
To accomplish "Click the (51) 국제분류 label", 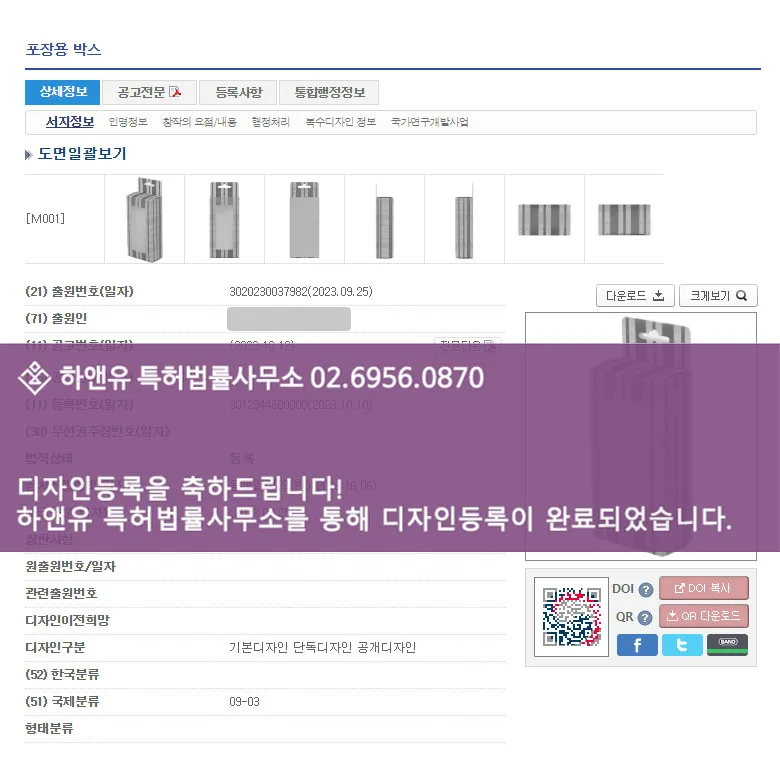I will [62, 701].
